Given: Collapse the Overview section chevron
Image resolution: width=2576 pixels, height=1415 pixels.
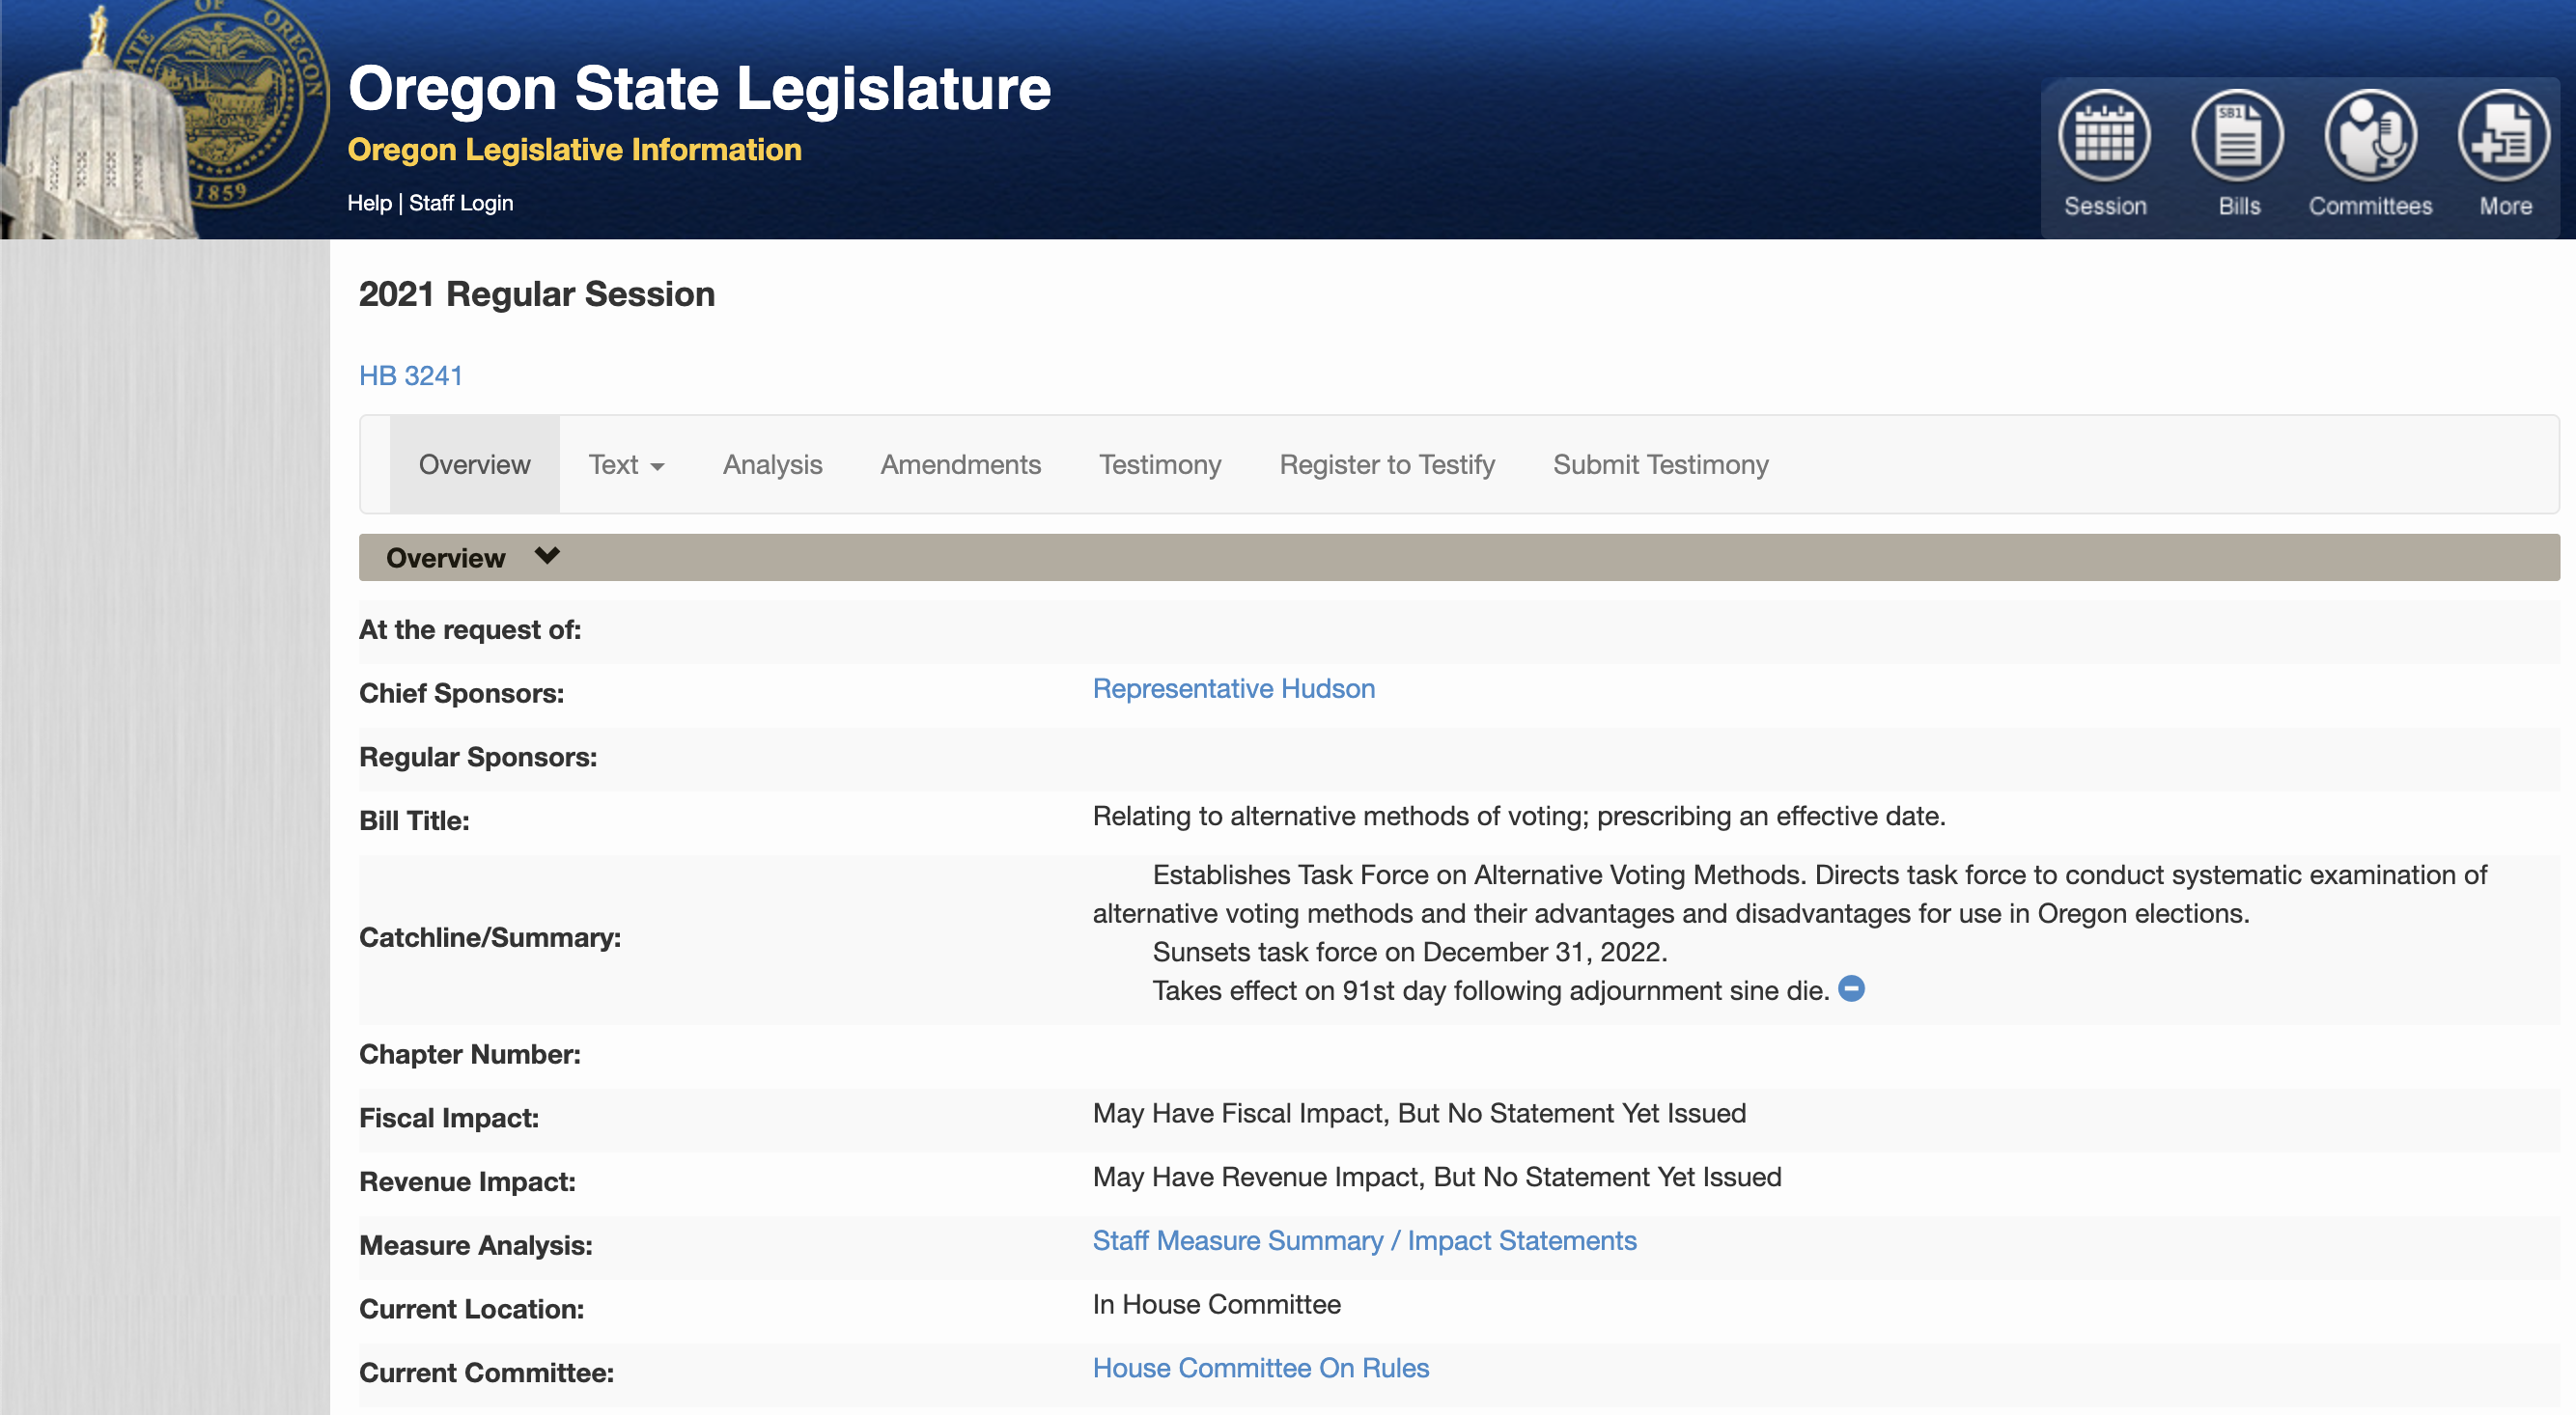Looking at the screenshot, I should pos(547,556).
